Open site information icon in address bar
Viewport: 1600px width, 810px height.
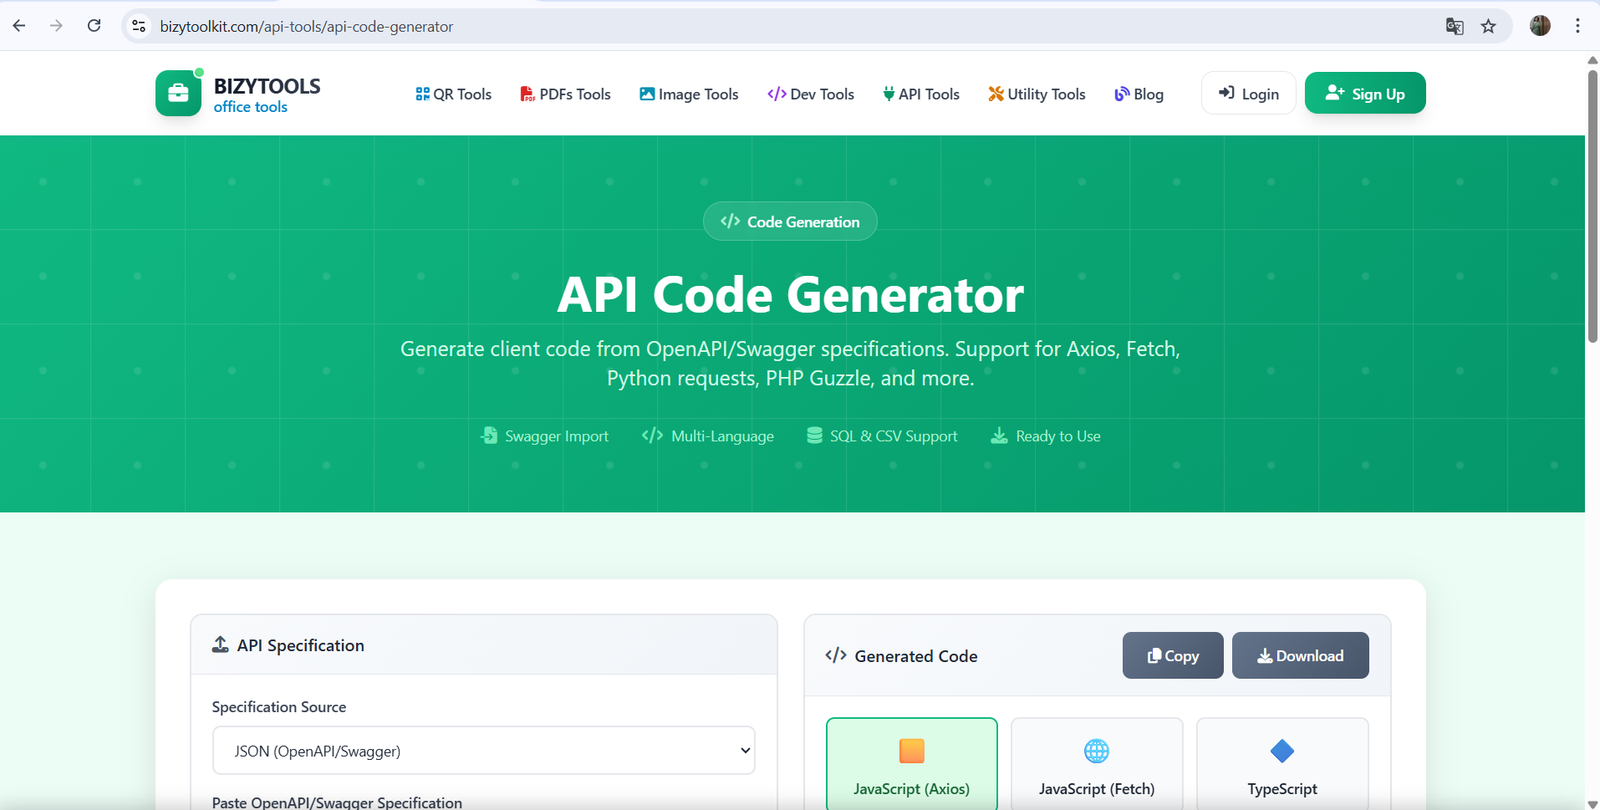[139, 26]
